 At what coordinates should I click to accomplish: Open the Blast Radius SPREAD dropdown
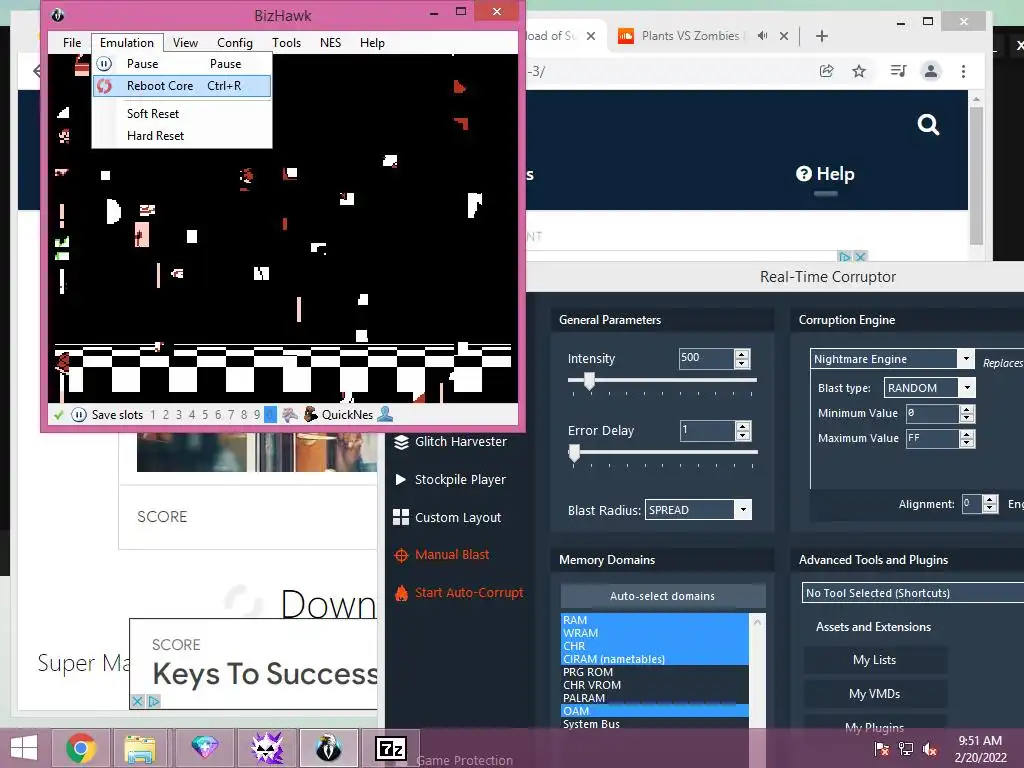(743, 510)
